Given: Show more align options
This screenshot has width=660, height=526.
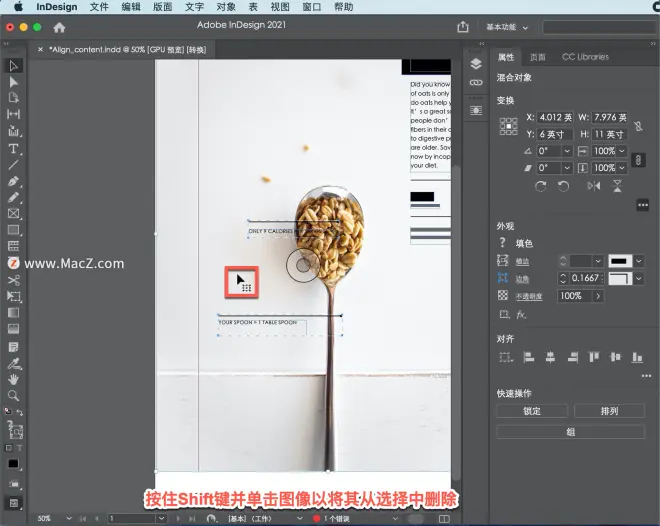Looking at the screenshot, I should [x=646, y=376].
